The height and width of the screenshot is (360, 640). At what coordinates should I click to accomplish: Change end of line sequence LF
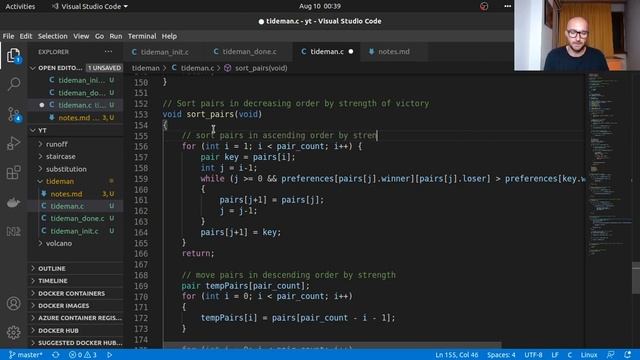[x=555, y=355]
